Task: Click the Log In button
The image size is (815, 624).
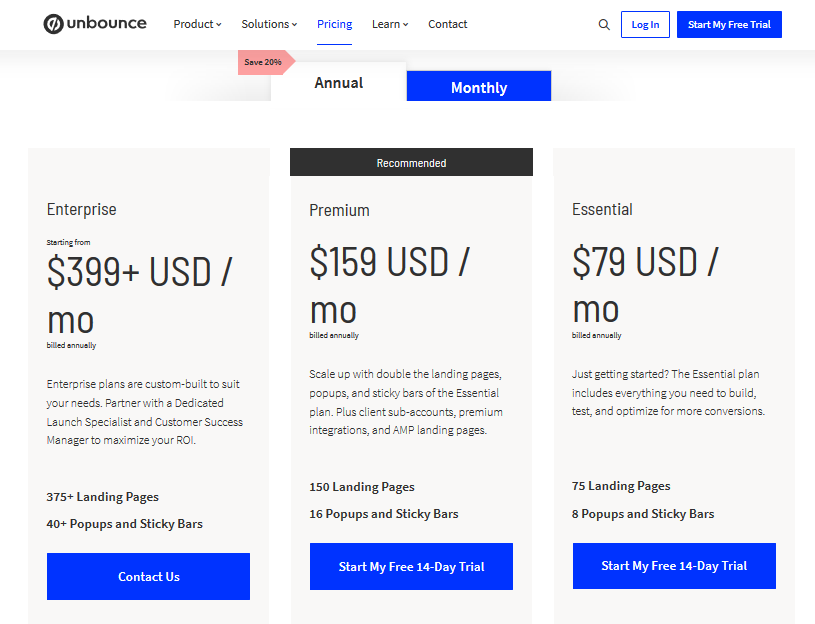Action: click(645, 24)
